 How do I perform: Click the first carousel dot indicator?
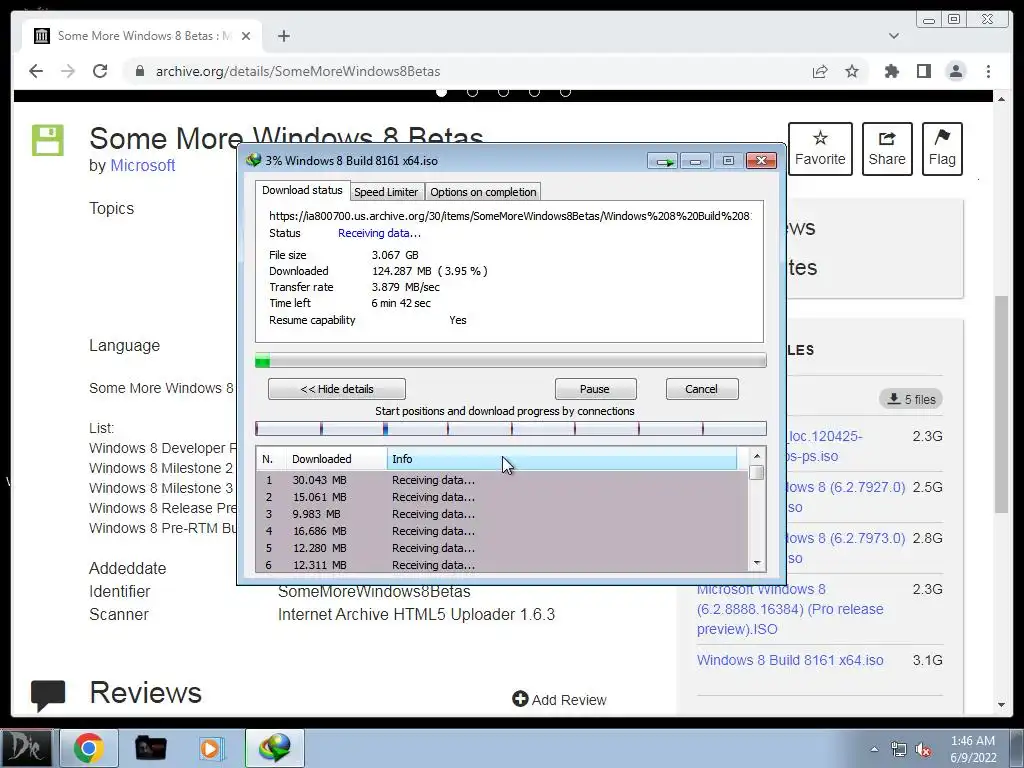coord(441,92)
